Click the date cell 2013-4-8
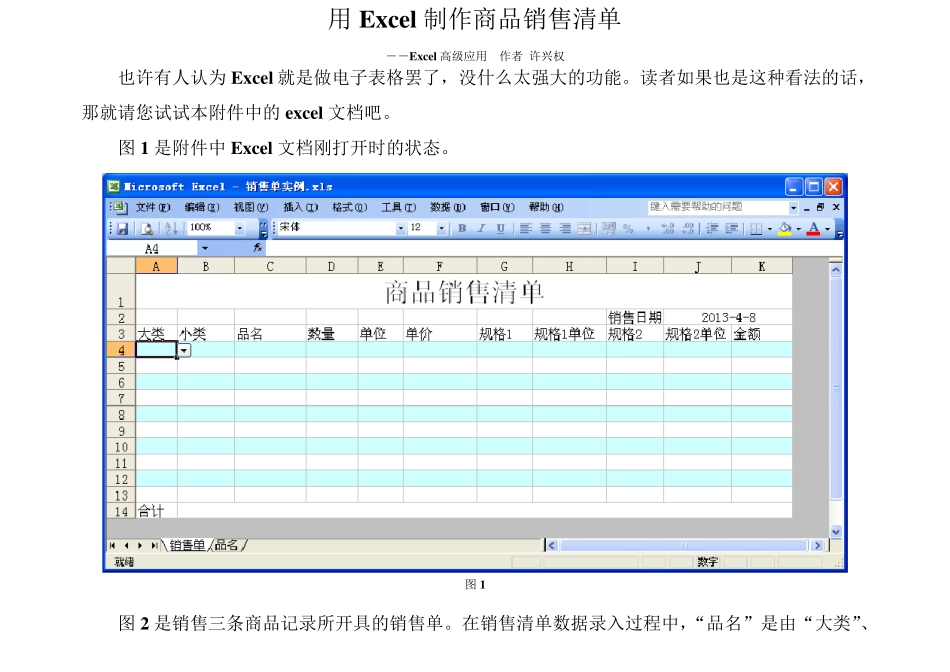This screenshot has height=672, width=950. pyautogui.click(x=728, y=318)
